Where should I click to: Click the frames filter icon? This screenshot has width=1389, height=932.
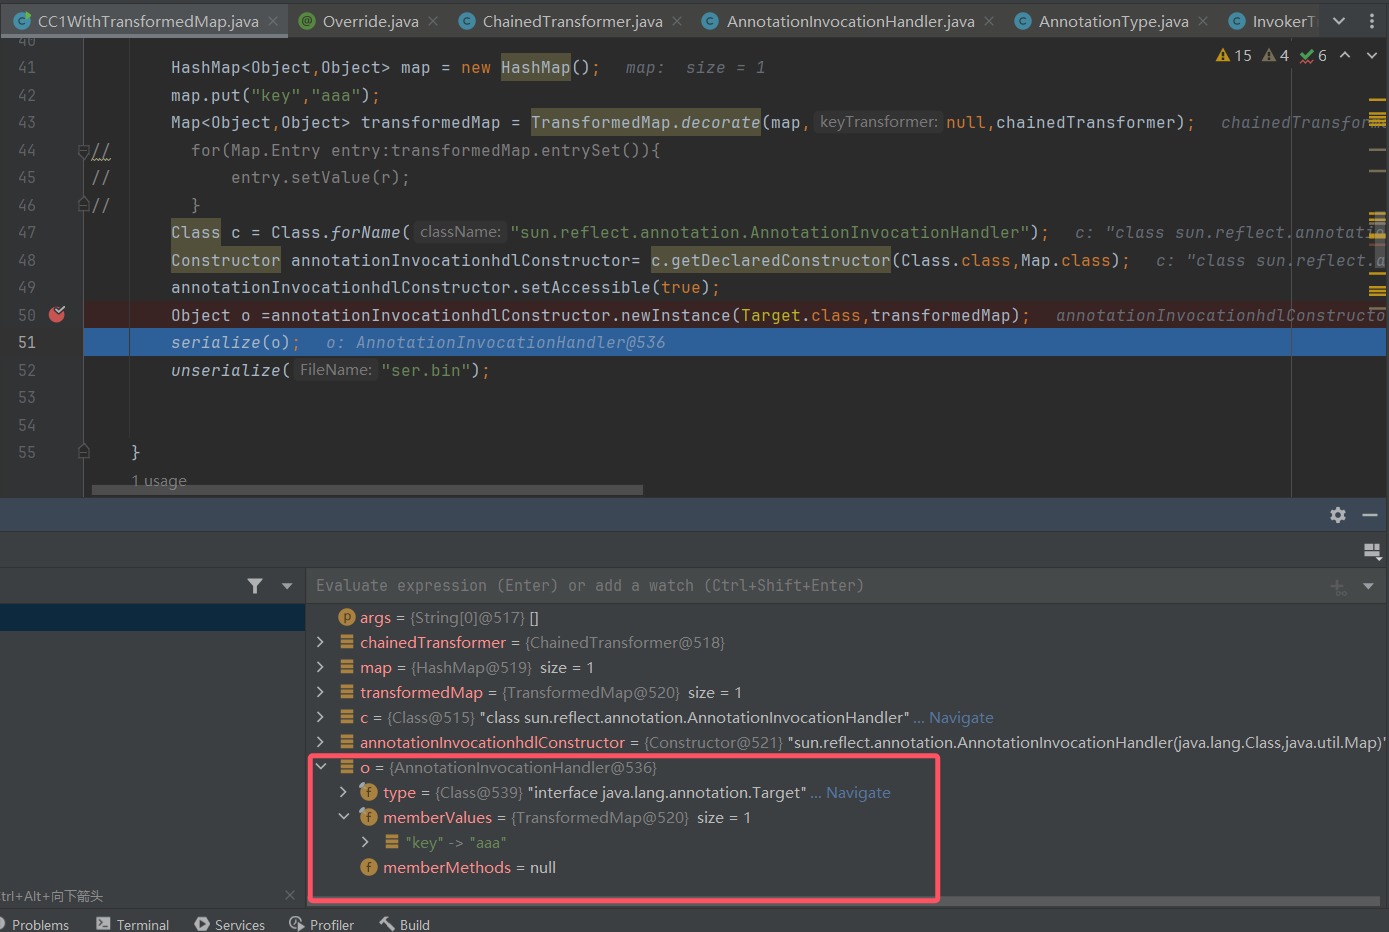255,586
